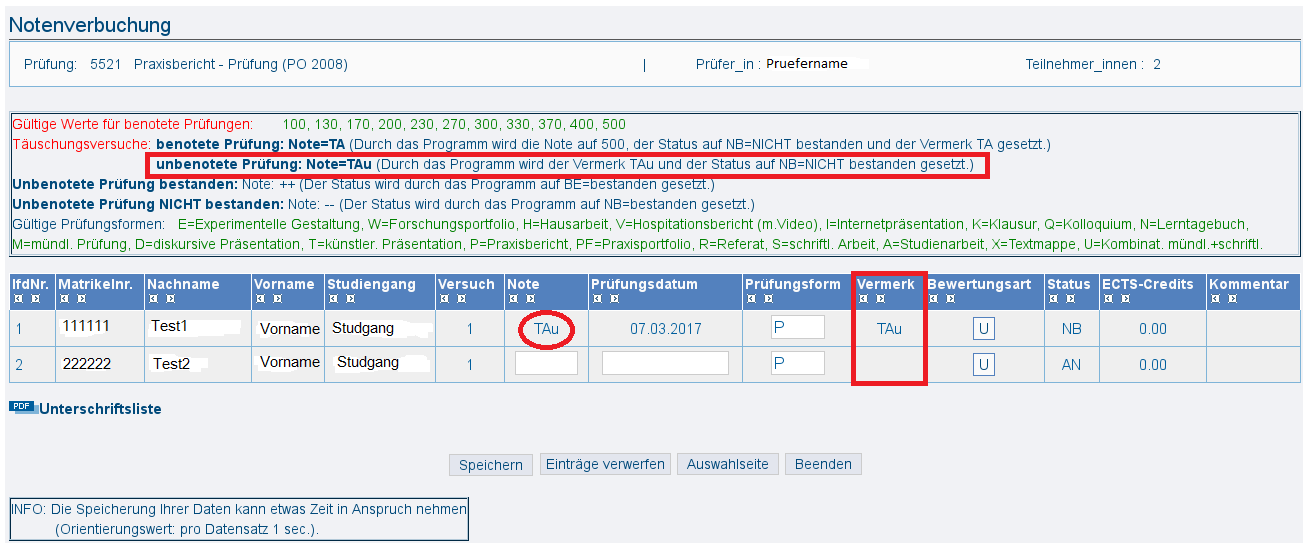Open the Unterschriftsliste link
Image resolution: width=1303 pixels, height=543 pixels.
(100, 409)
